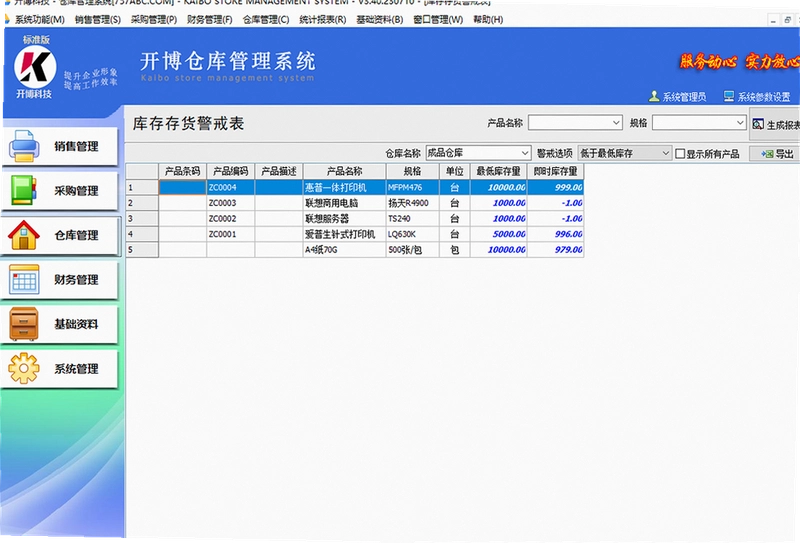Click the 系统管理员 user icon

654,96
